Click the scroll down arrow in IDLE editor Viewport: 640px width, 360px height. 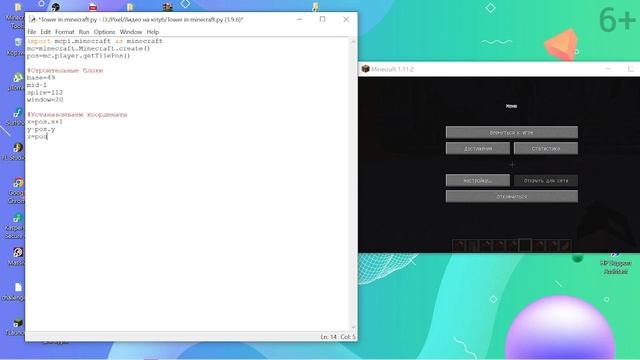click(x=353, y=328)
